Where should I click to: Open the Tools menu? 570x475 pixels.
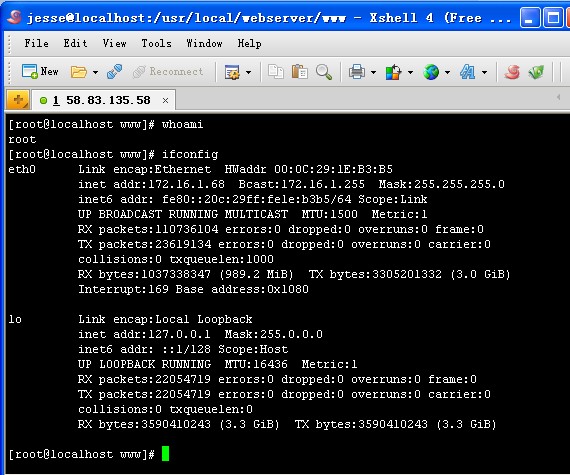pyautogui.click(x=156, y=43)
